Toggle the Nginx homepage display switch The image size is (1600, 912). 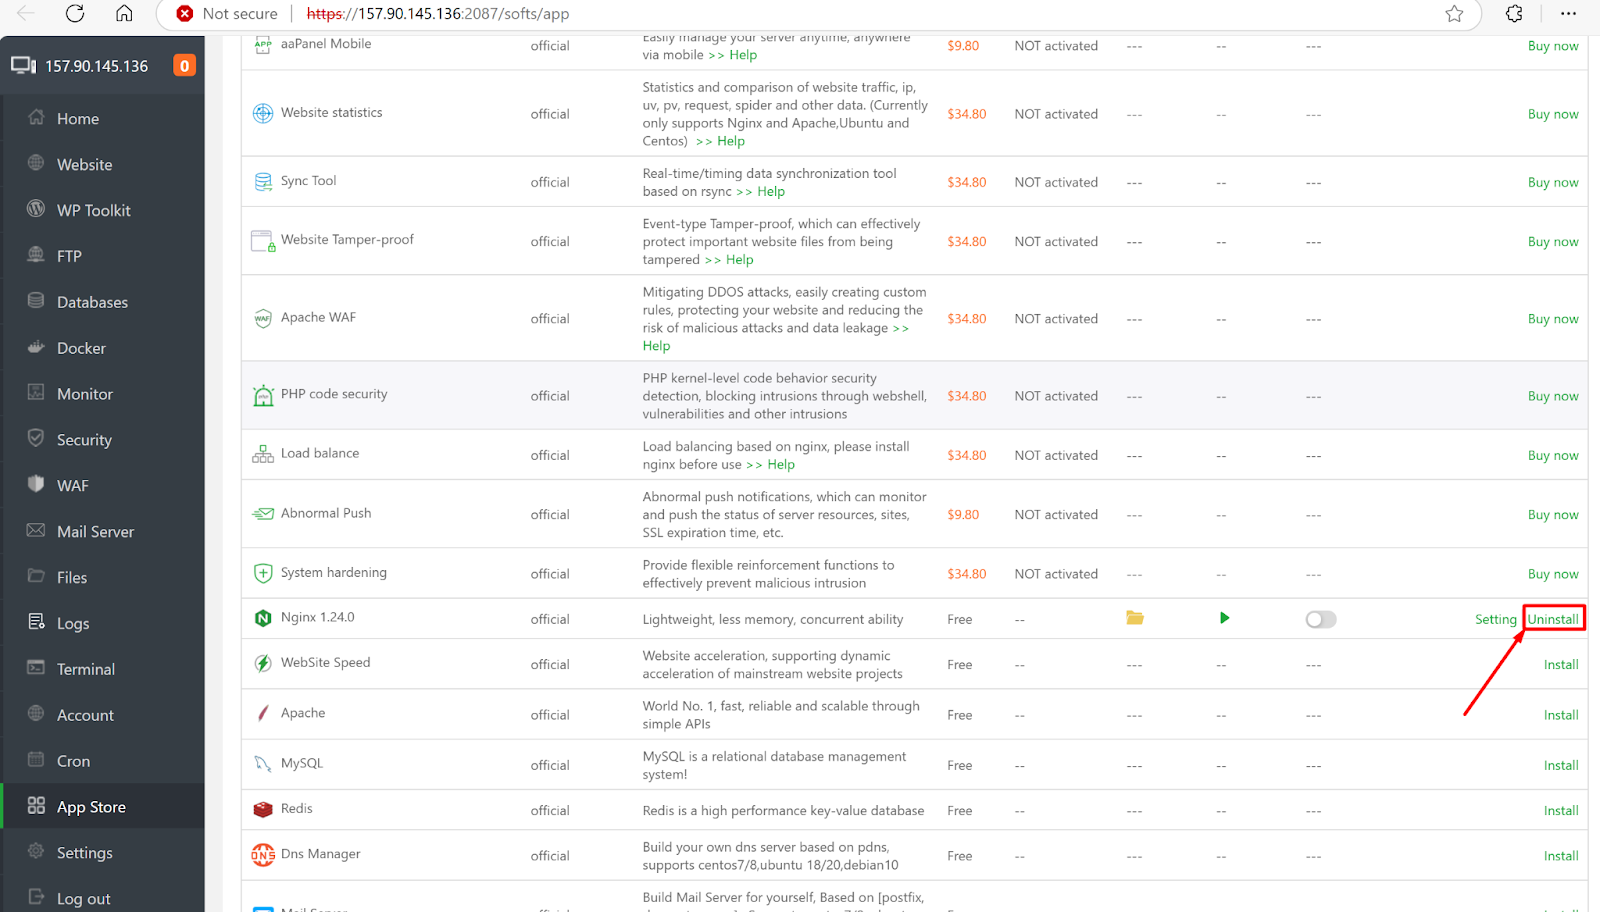1320,620
